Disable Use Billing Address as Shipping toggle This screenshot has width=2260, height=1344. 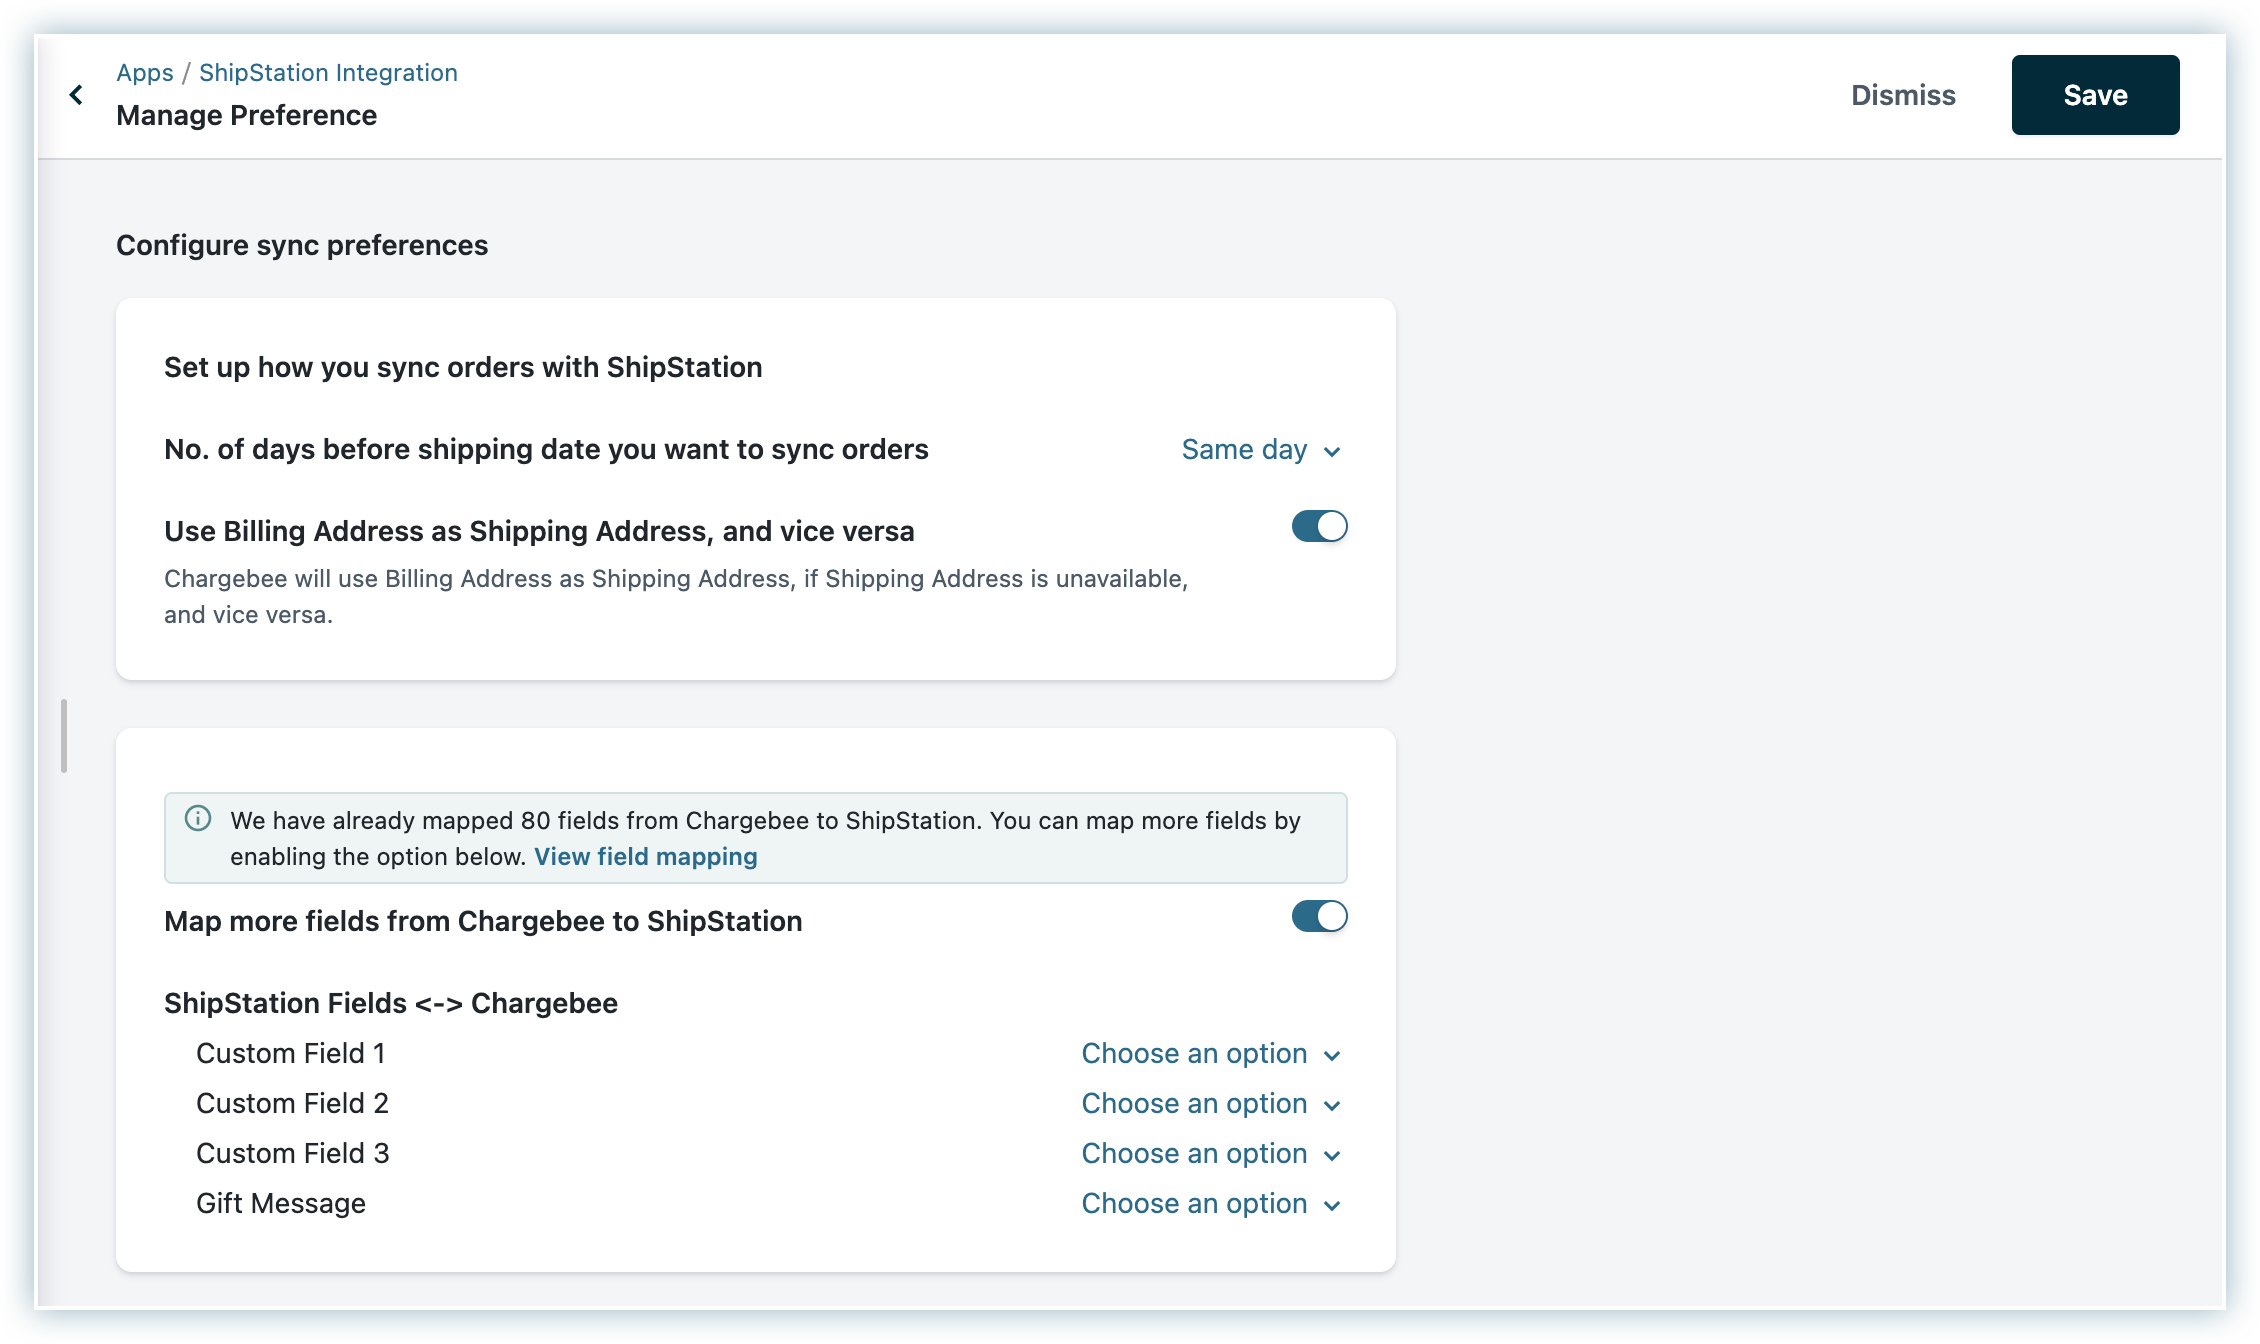pyautogui.click(x=1319, y=526)
